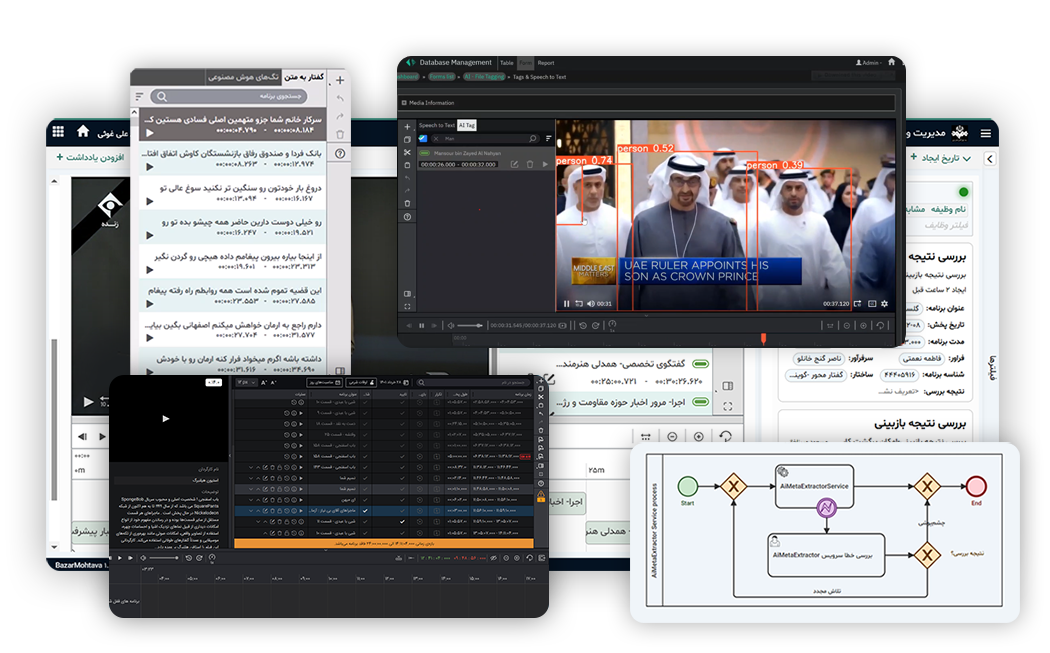Open video settings gear in the player overlay

(885, 303)
